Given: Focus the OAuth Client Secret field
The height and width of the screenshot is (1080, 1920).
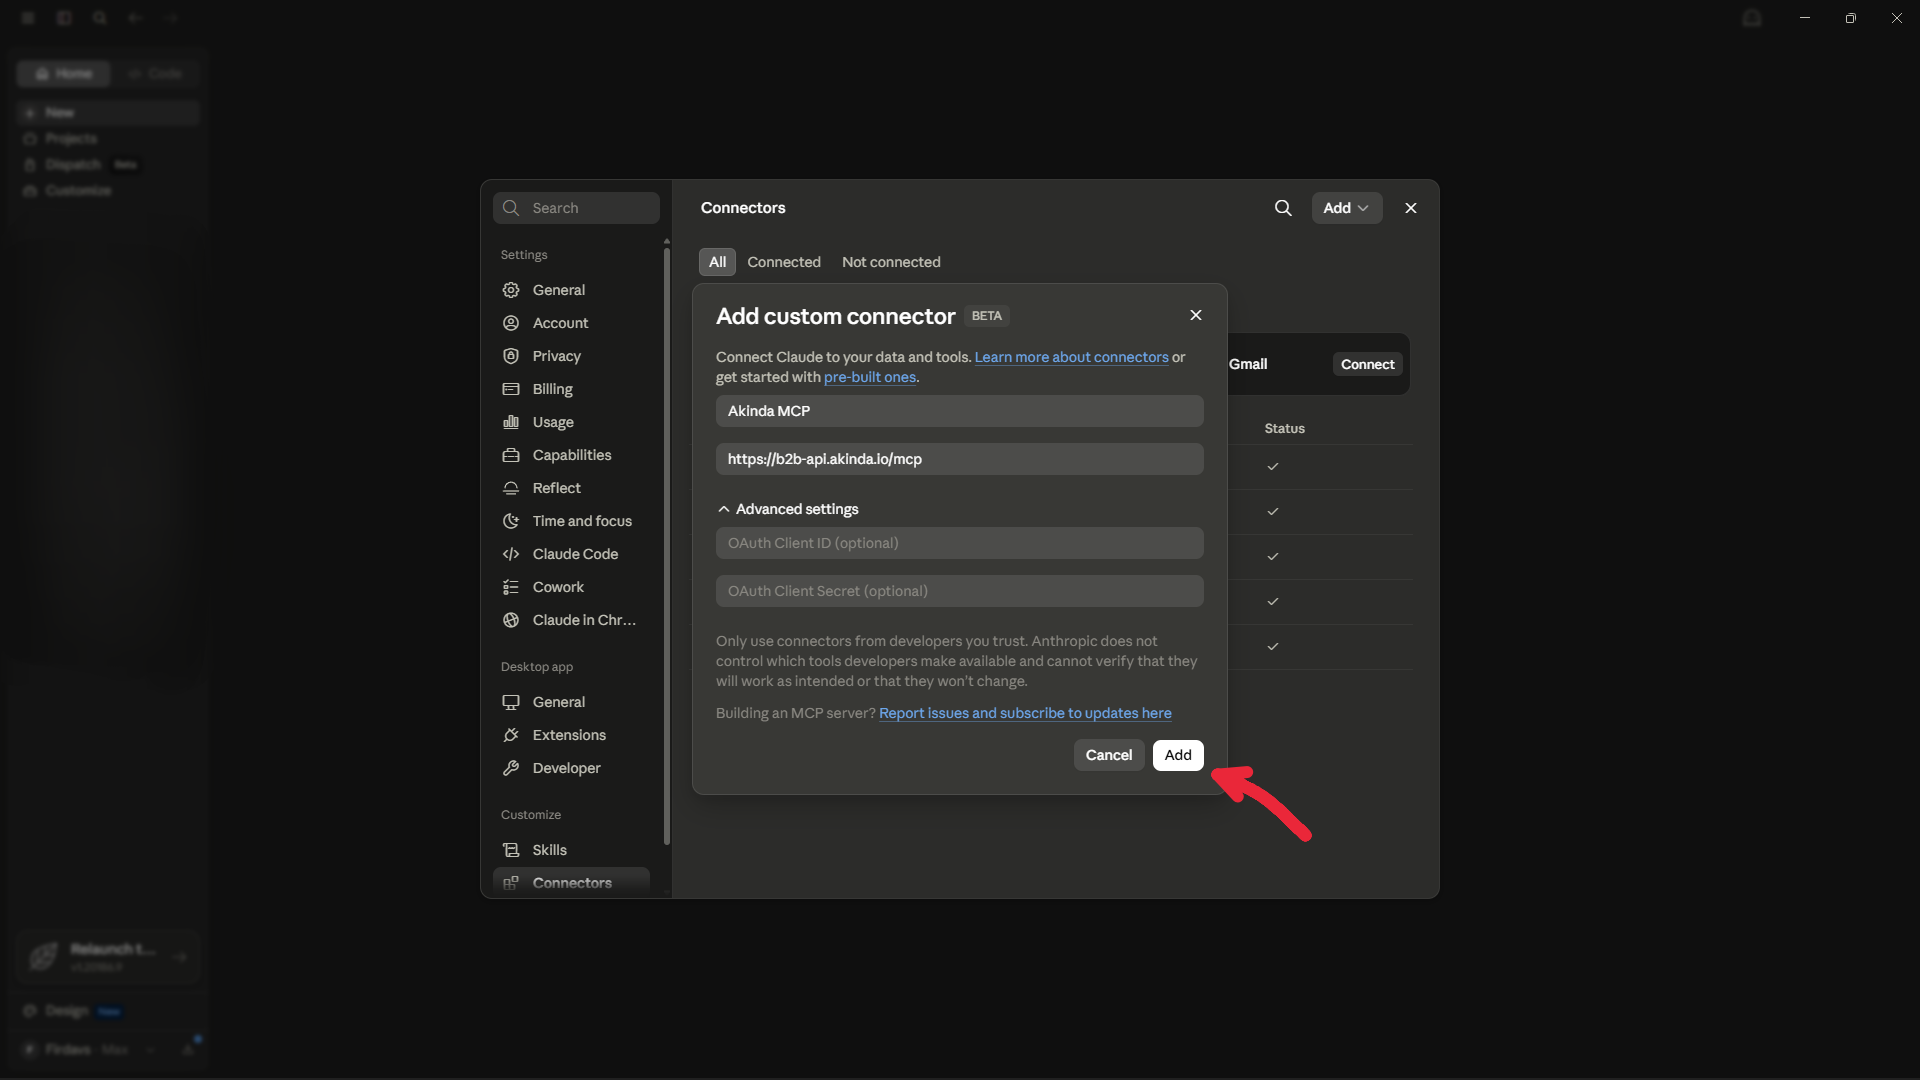Looking at the screenshot, I should coord(959,591).
